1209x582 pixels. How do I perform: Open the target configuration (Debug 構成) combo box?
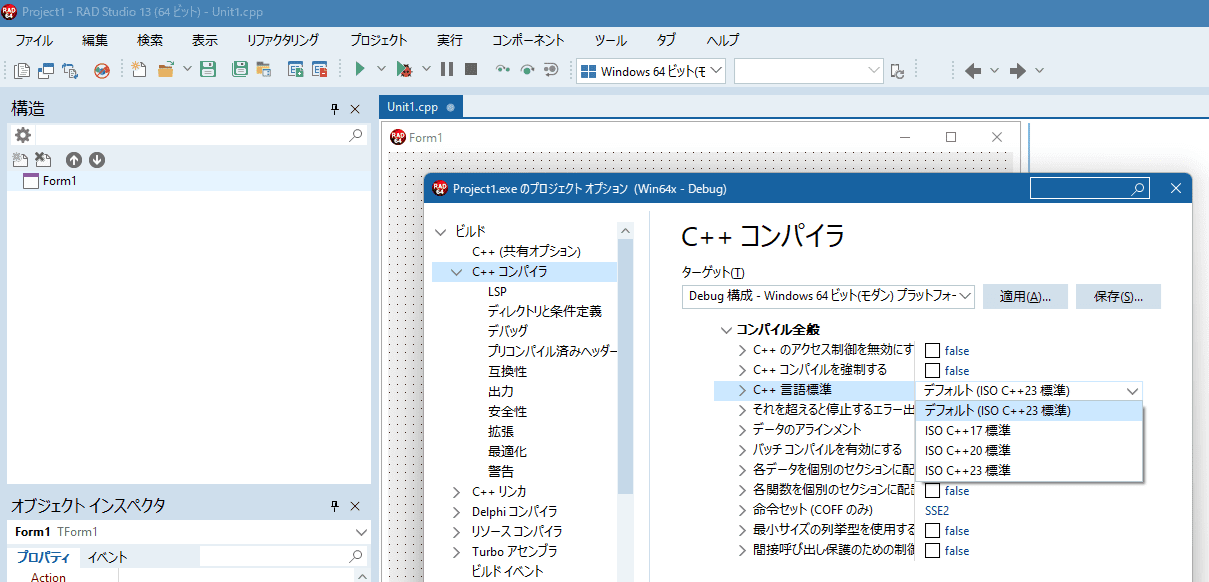(x=829, y=296)
